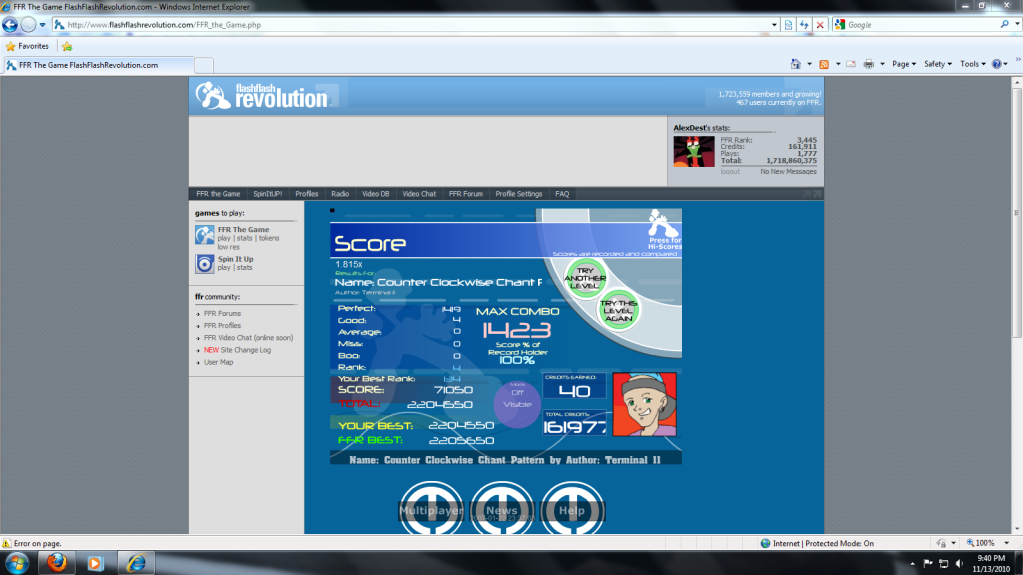Click the browser refresh icon
This screenshot has height=575, width=1023.
tap(804, 24)
